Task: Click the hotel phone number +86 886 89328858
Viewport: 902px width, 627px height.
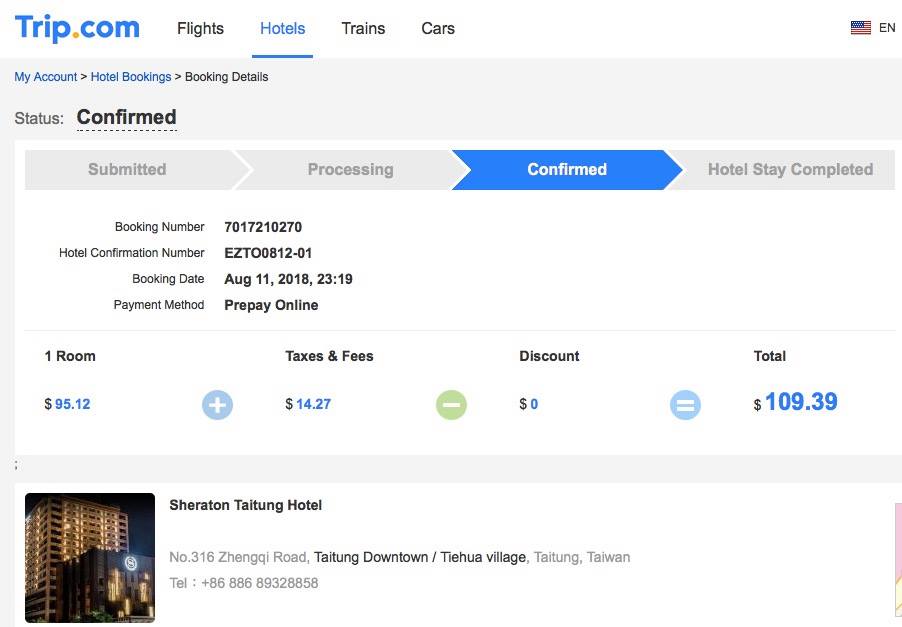Action: click(x=259, y=583)
